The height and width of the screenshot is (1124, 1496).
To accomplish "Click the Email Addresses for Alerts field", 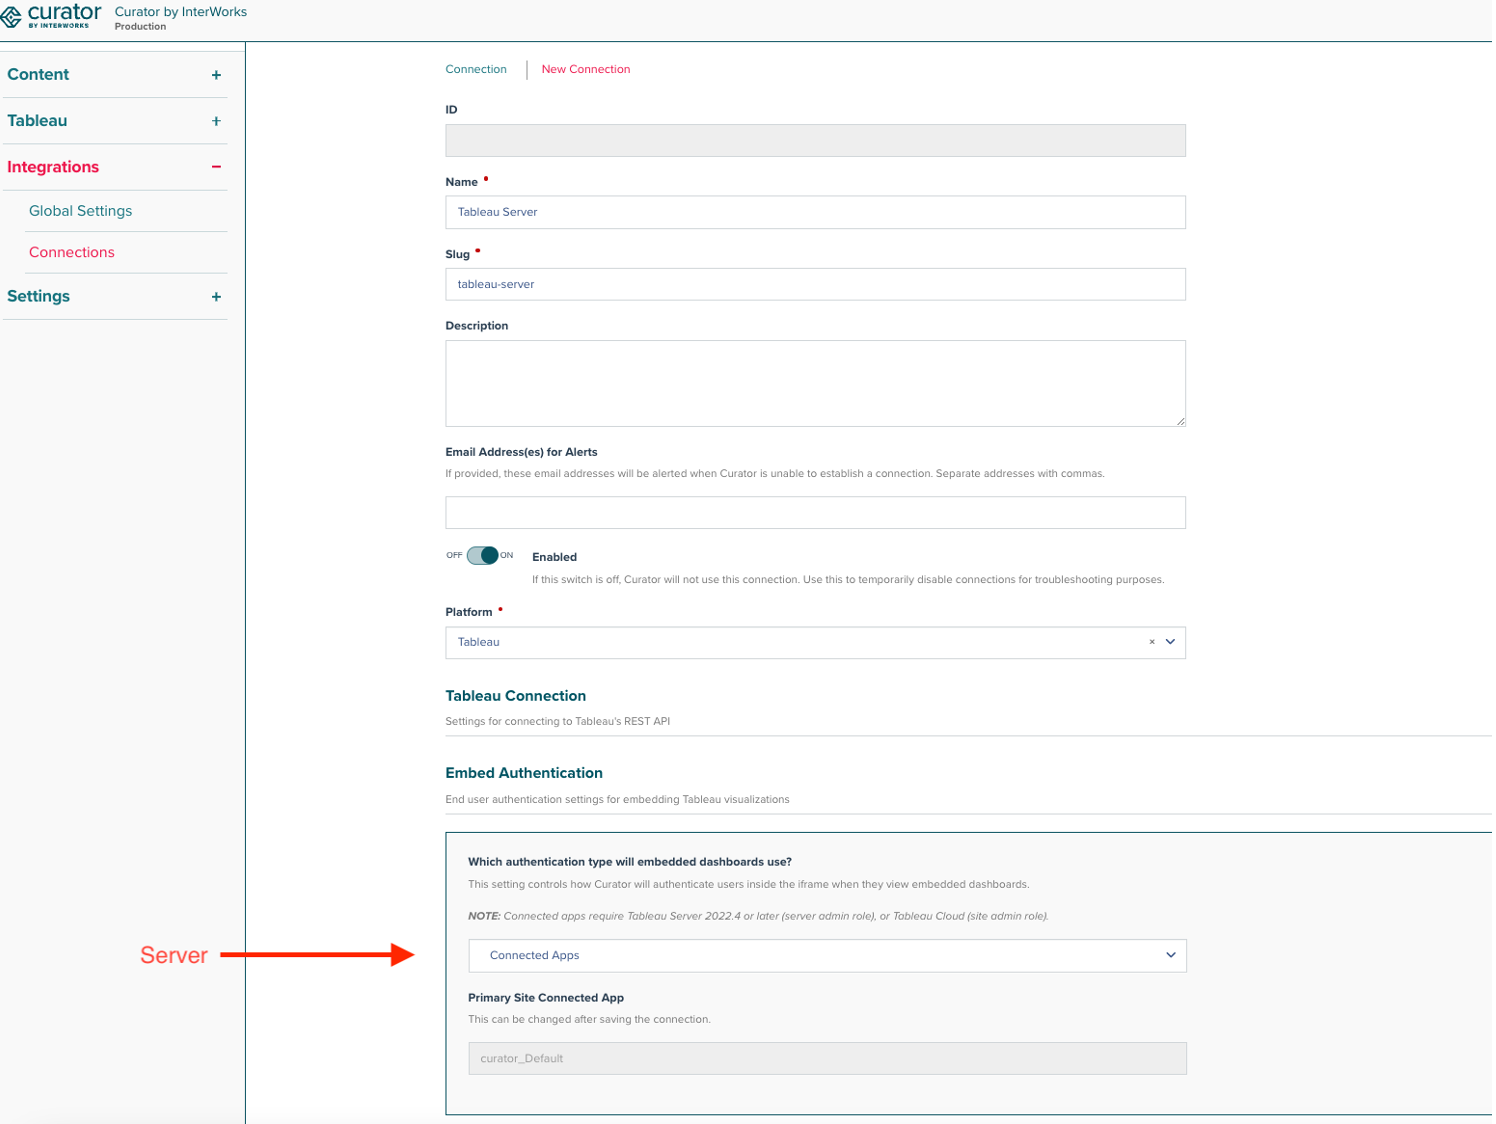I will pyautogui.click(x=815, y=512).
